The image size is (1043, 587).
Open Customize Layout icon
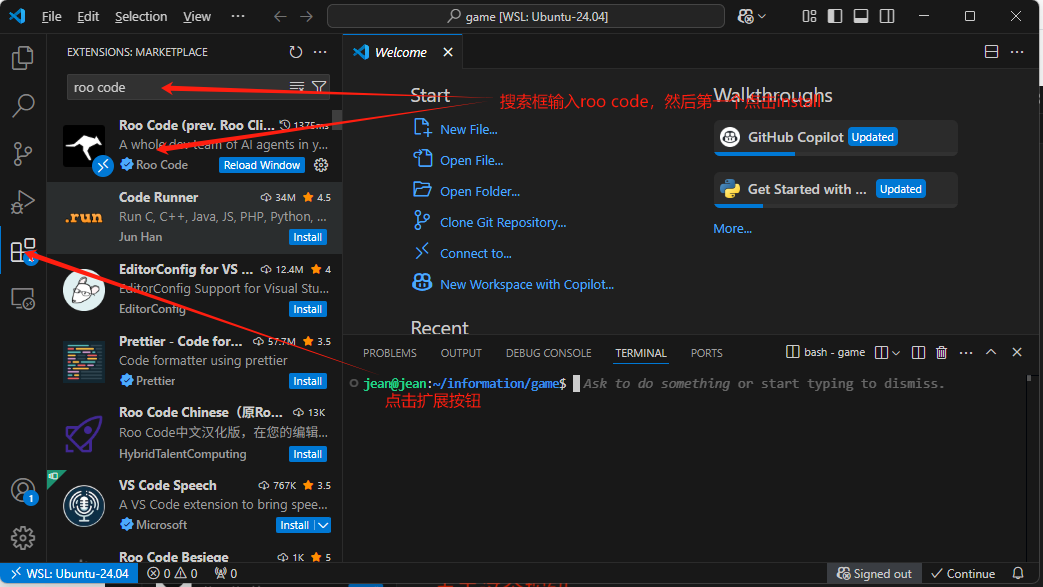(x=809, y=17)
